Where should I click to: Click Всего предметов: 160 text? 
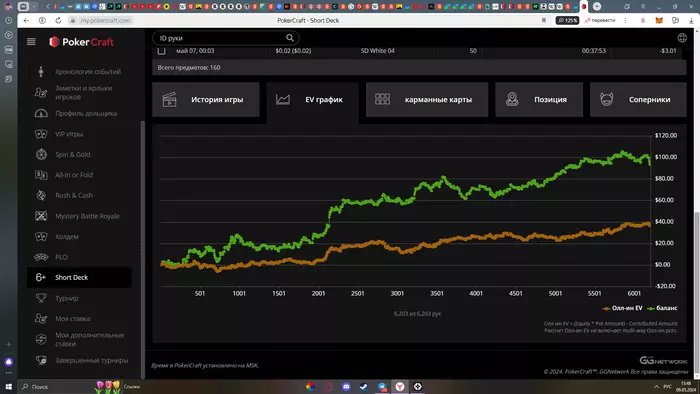189,67
